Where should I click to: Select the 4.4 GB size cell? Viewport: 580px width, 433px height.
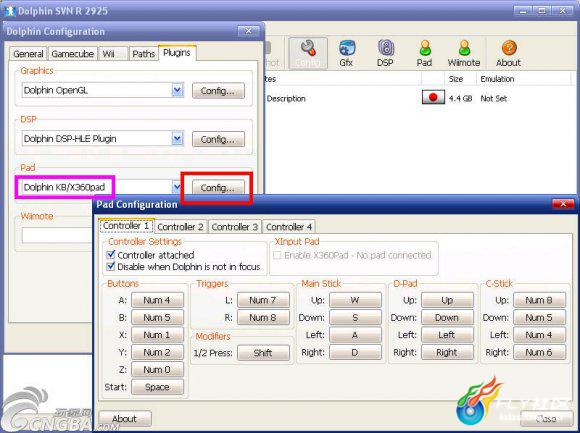coord(460,98)
